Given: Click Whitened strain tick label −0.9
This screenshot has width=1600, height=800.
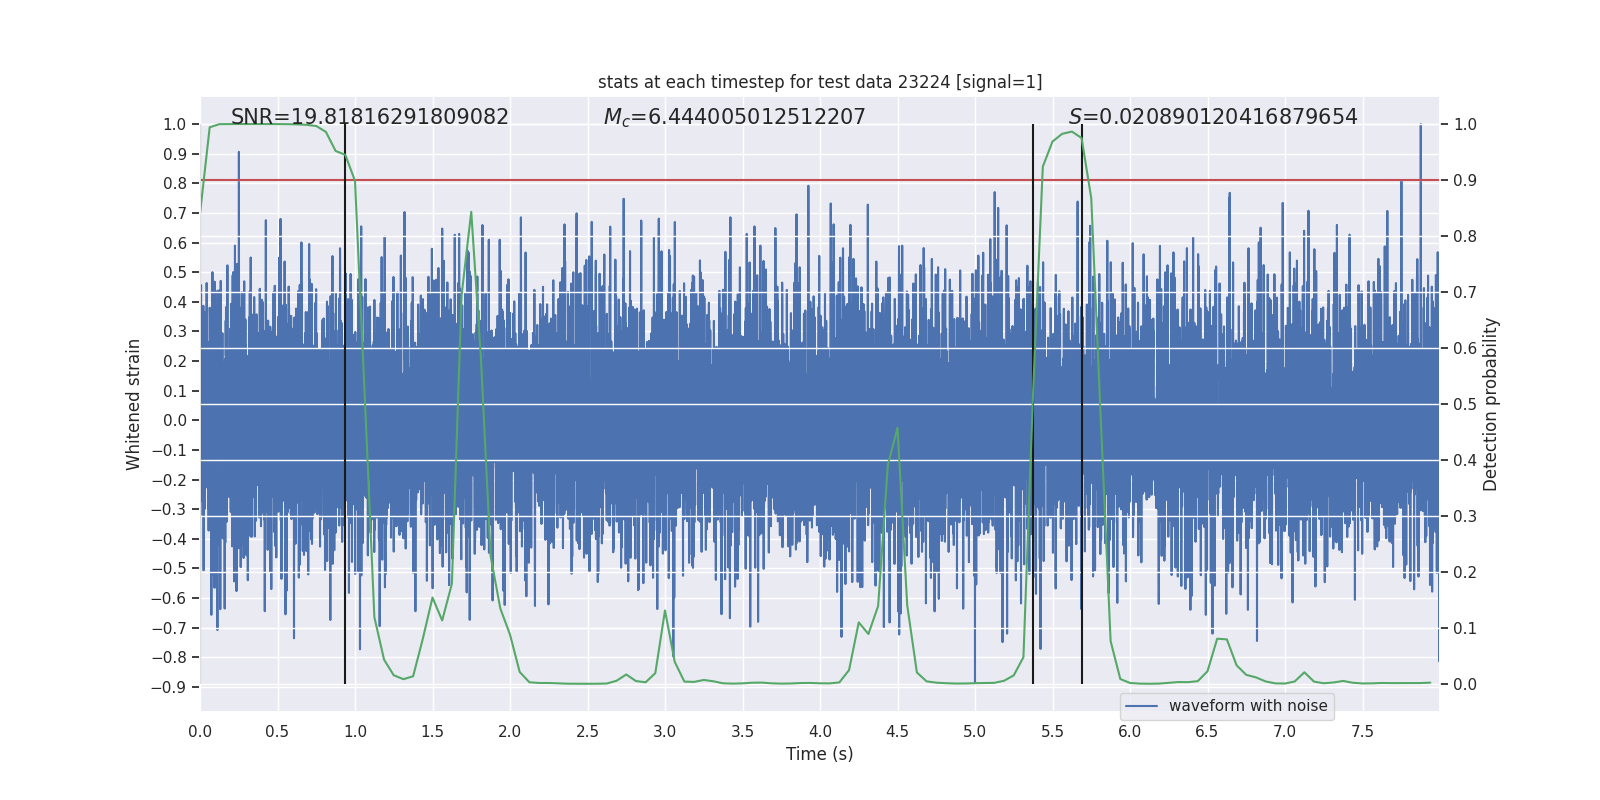Looking at the screenshot, I should click(x=169, y=687).
